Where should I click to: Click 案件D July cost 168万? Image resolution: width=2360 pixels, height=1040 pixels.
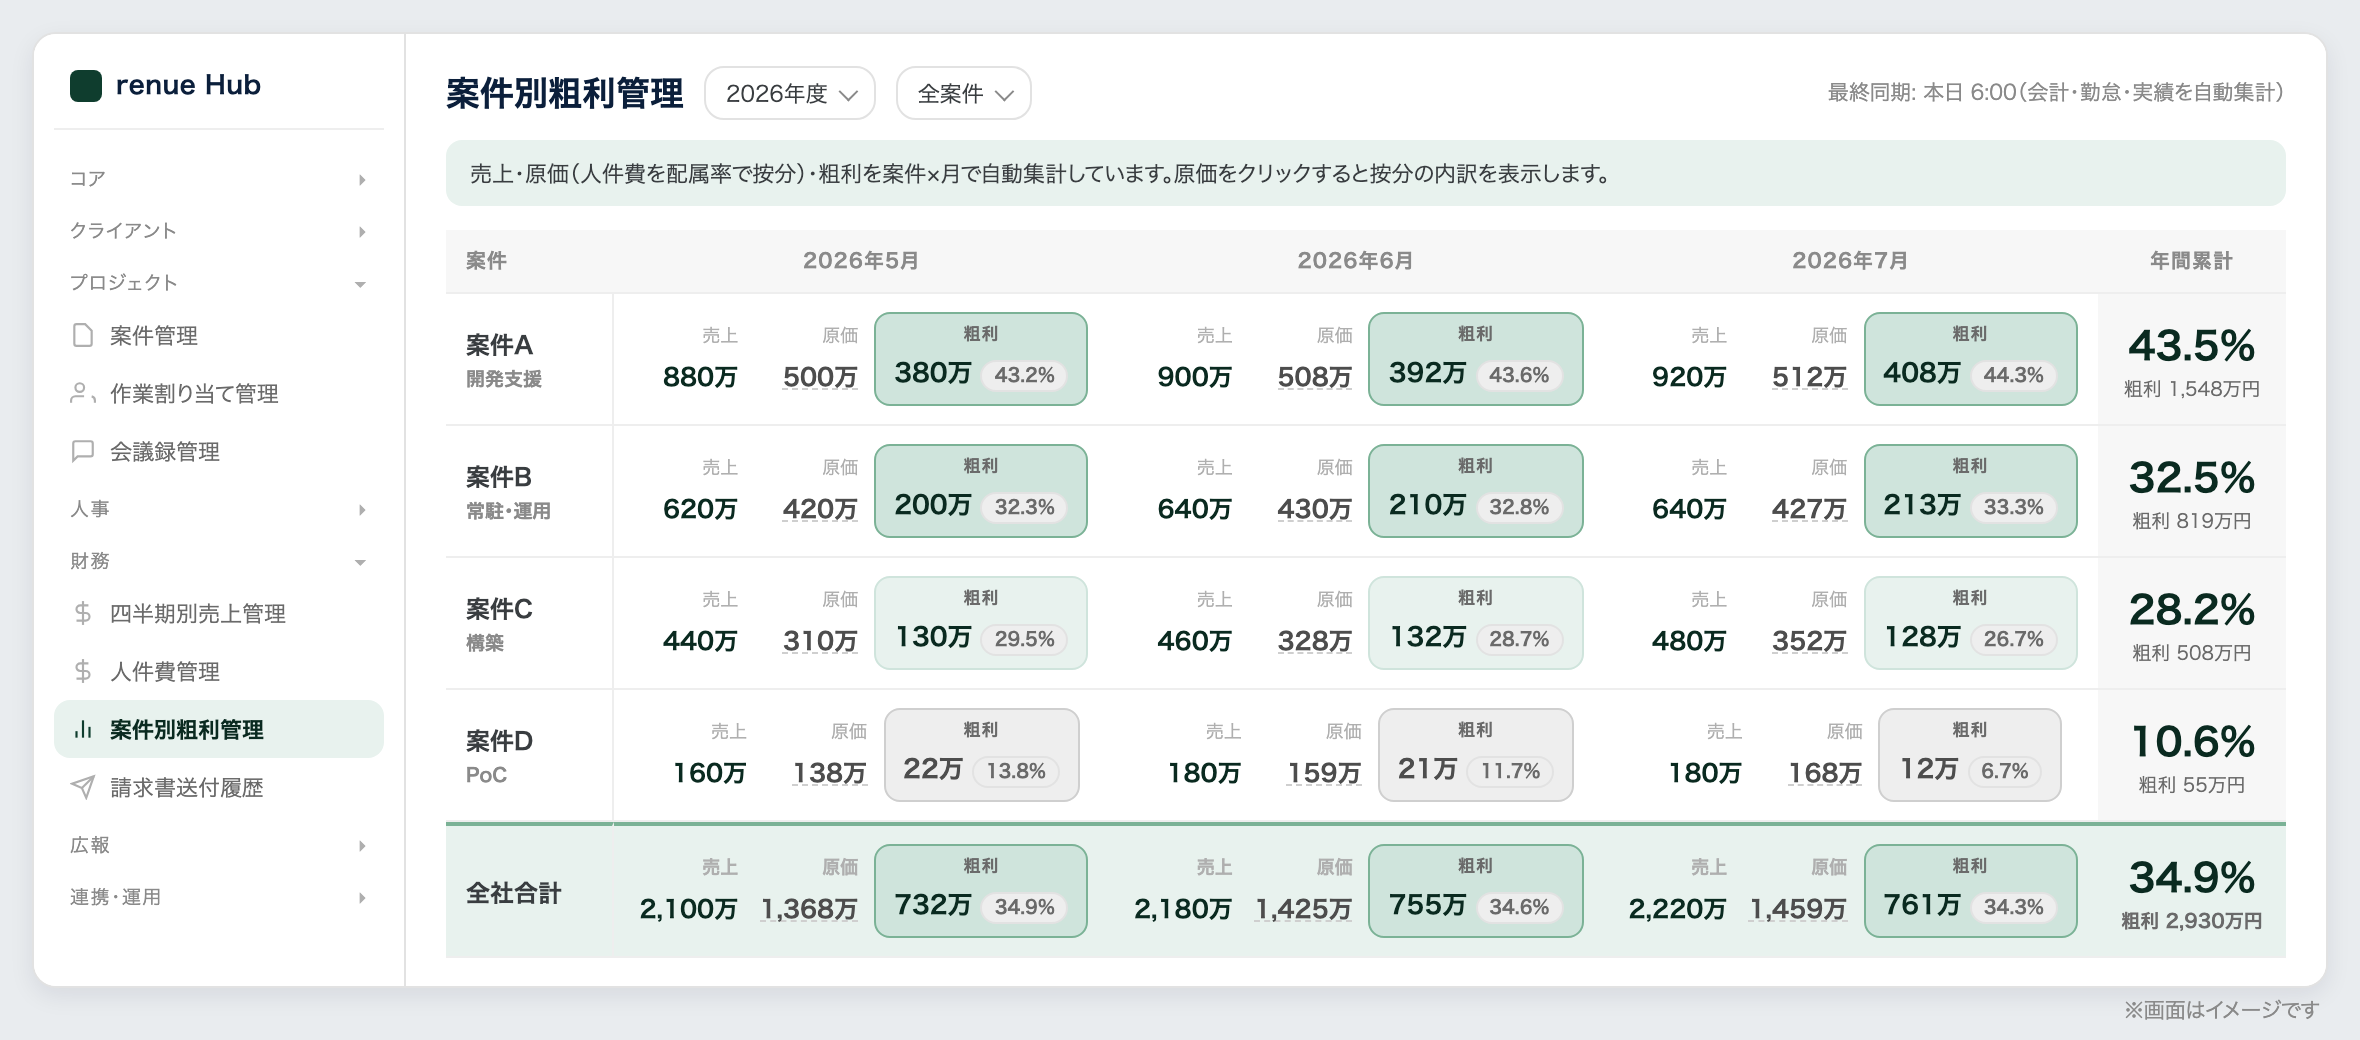click(1825, 773)
